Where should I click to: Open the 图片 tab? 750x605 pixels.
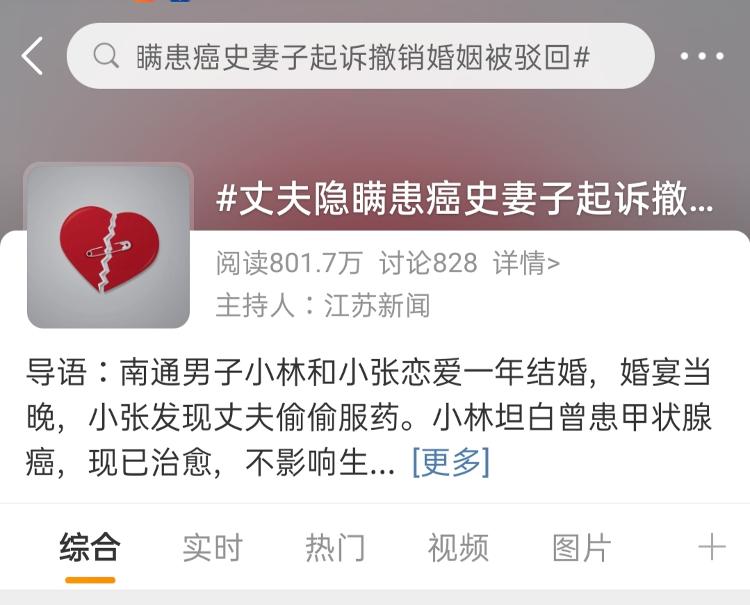tap(581, 547)
